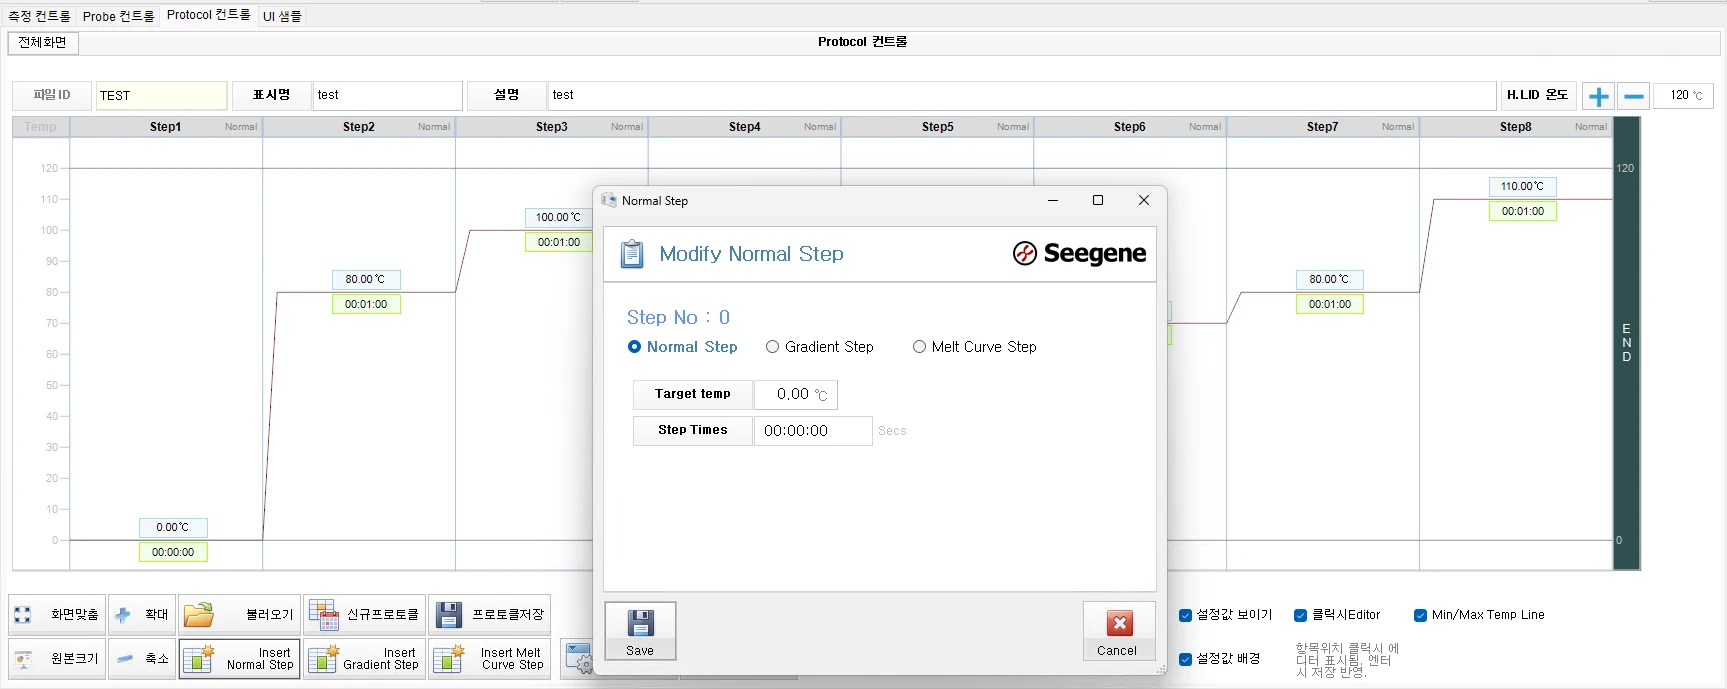Image resolution: width=1727 pixels, height=689 pixels.
Task: Click the 설명 description input field
Action: [x=1022, y=96]
